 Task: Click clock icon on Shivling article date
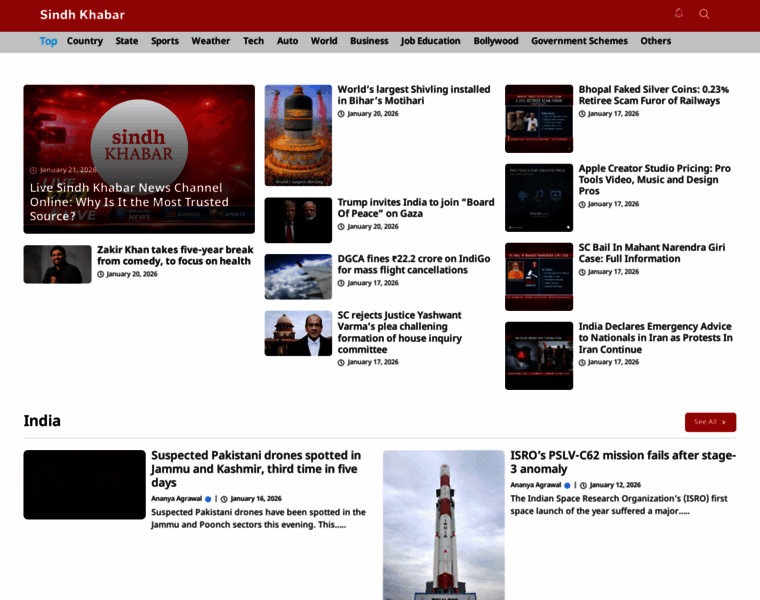point(341,114)
